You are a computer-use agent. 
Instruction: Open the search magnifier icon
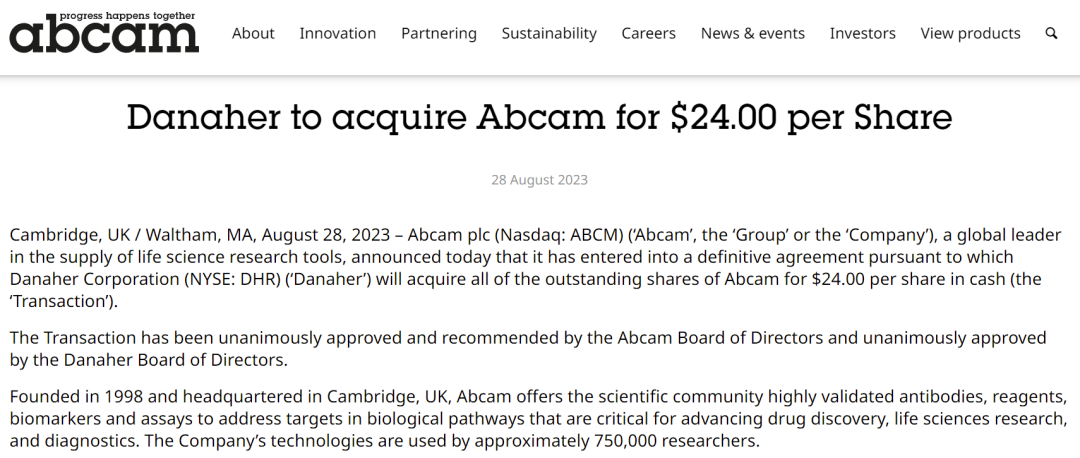click(1051, 34)
